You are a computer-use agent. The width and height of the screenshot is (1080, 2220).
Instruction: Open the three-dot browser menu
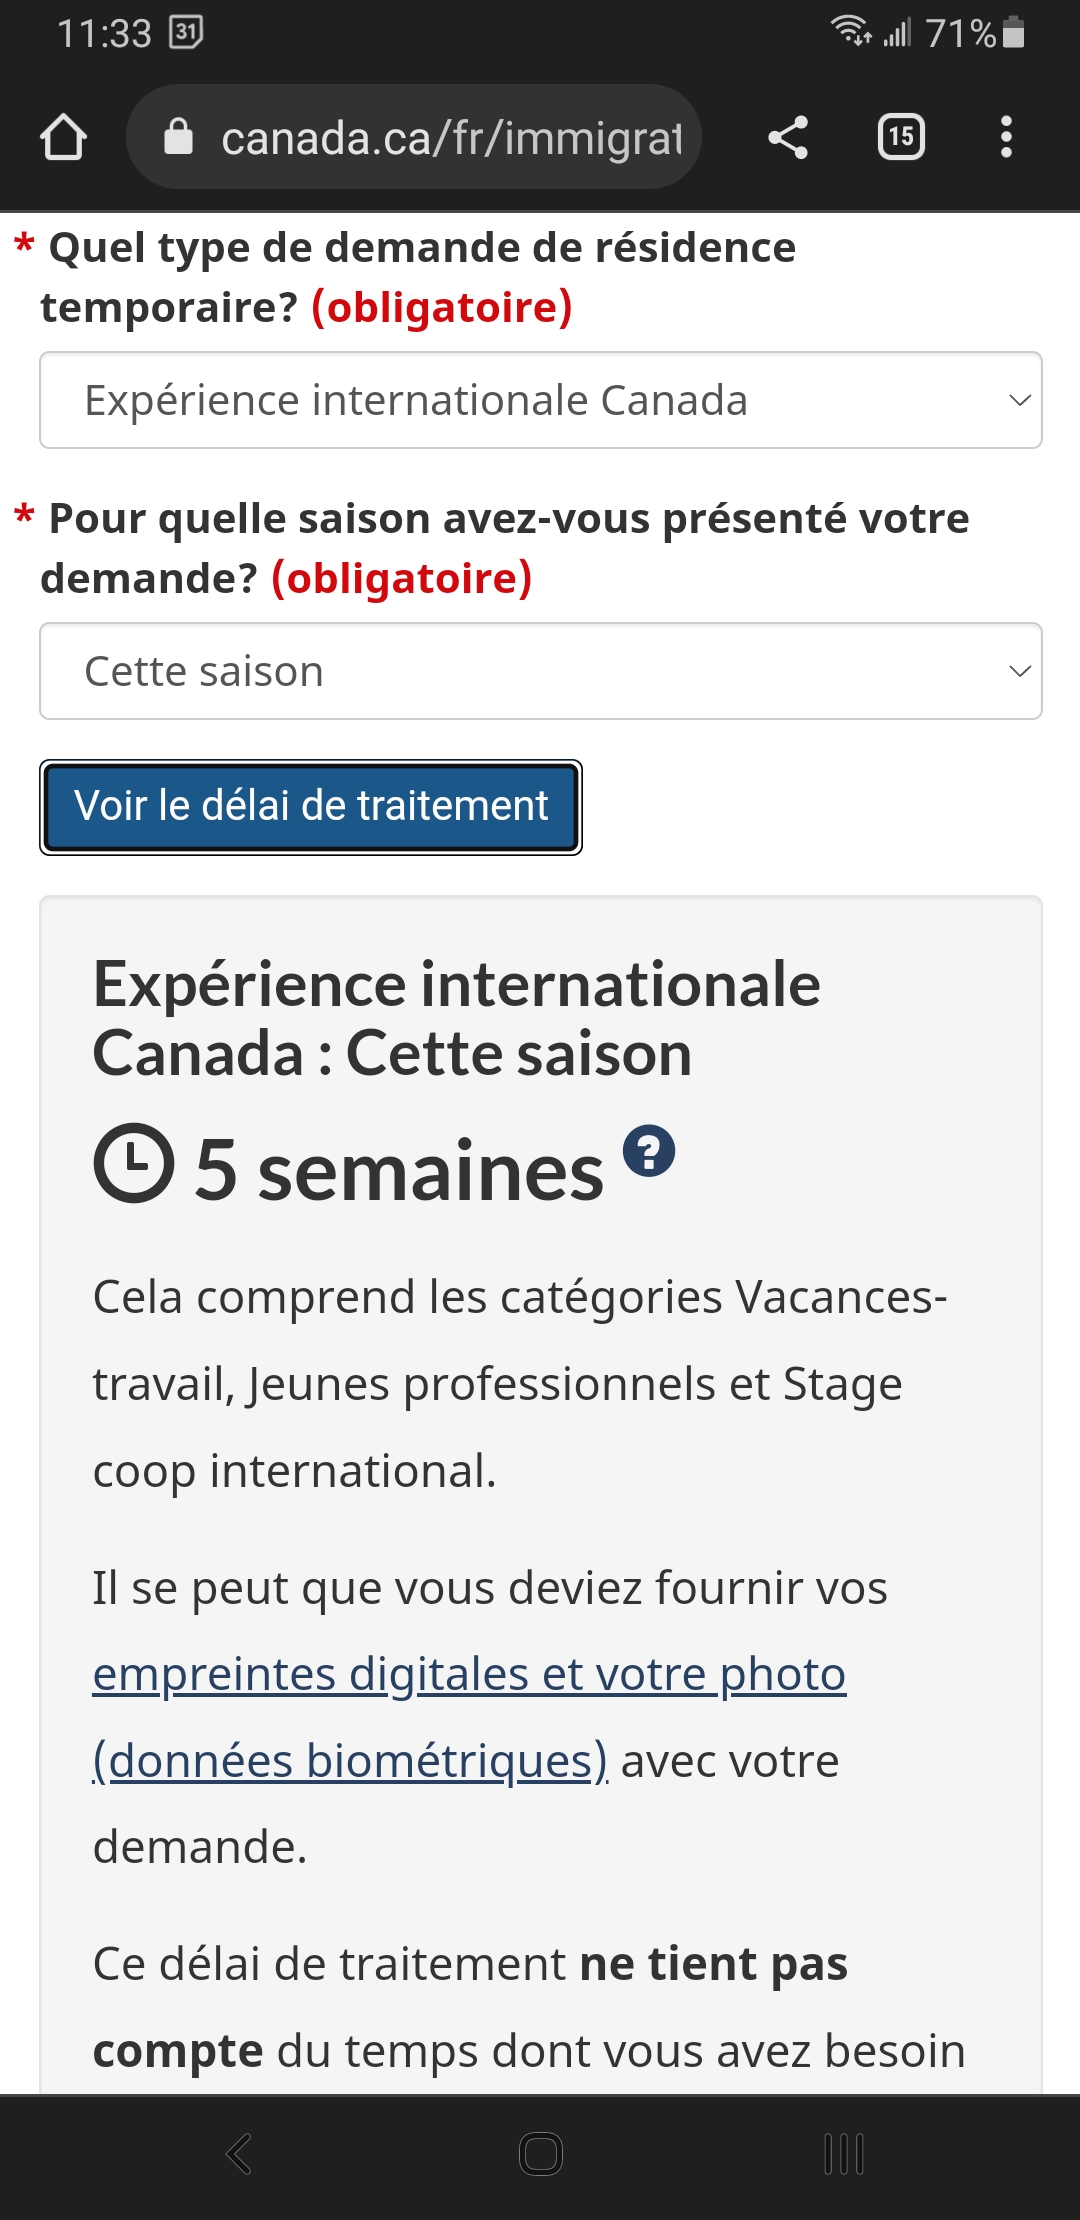click(1006, 137)
